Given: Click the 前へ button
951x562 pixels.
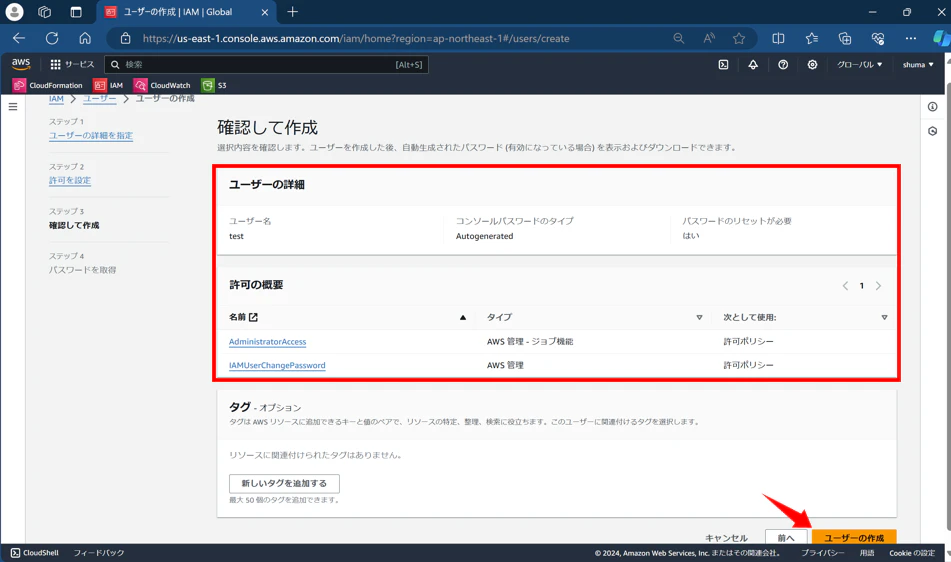Looking at the screenshot, I should click(x=786, y=537).
